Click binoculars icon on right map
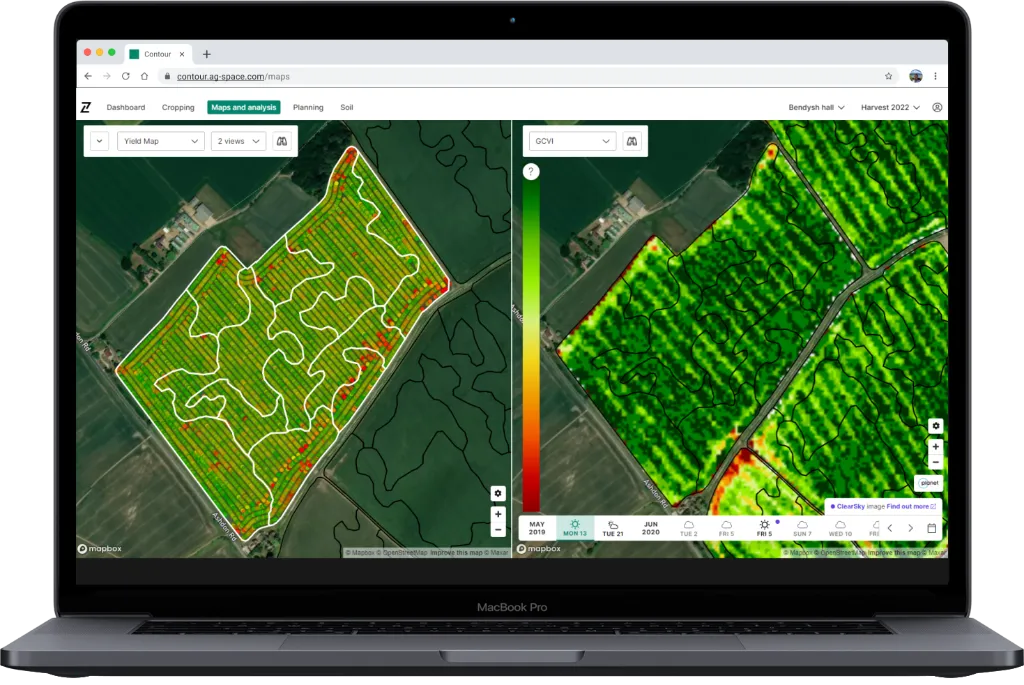This screenshot has width=1024, height=685. point(632,141)
